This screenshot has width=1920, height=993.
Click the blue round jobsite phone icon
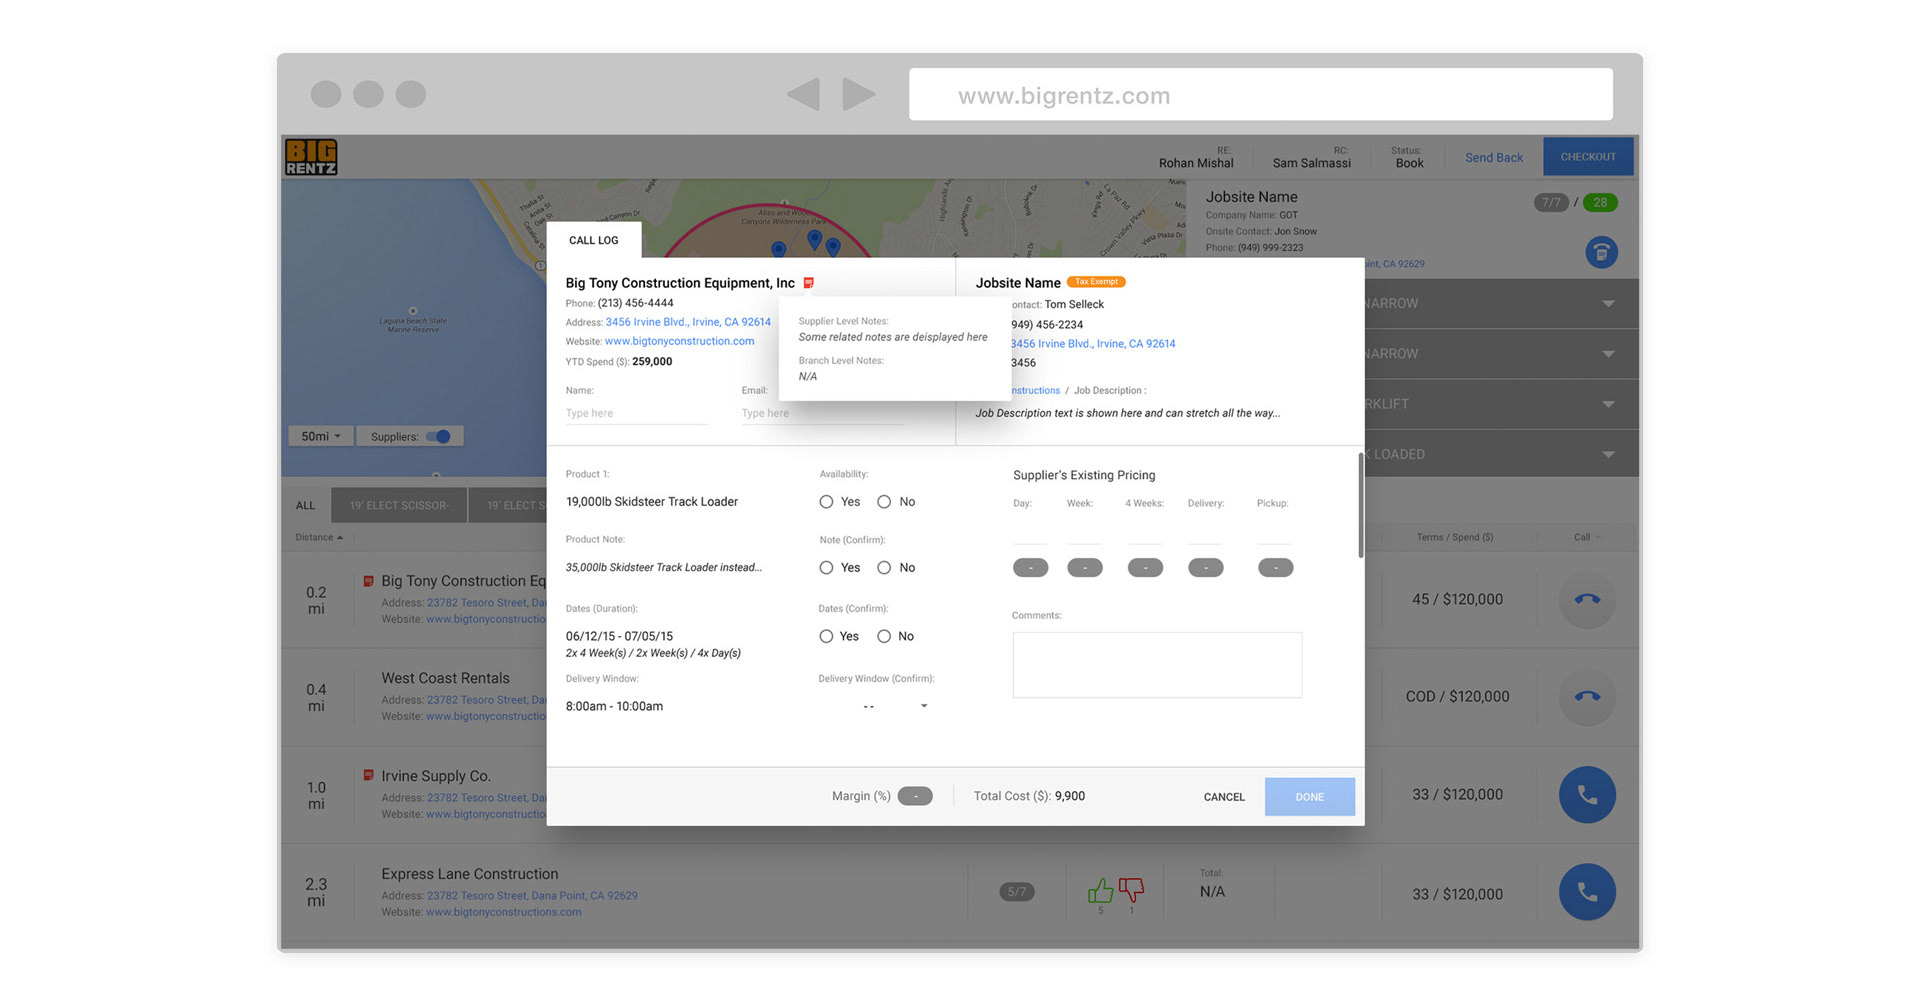click(1601, 252)
